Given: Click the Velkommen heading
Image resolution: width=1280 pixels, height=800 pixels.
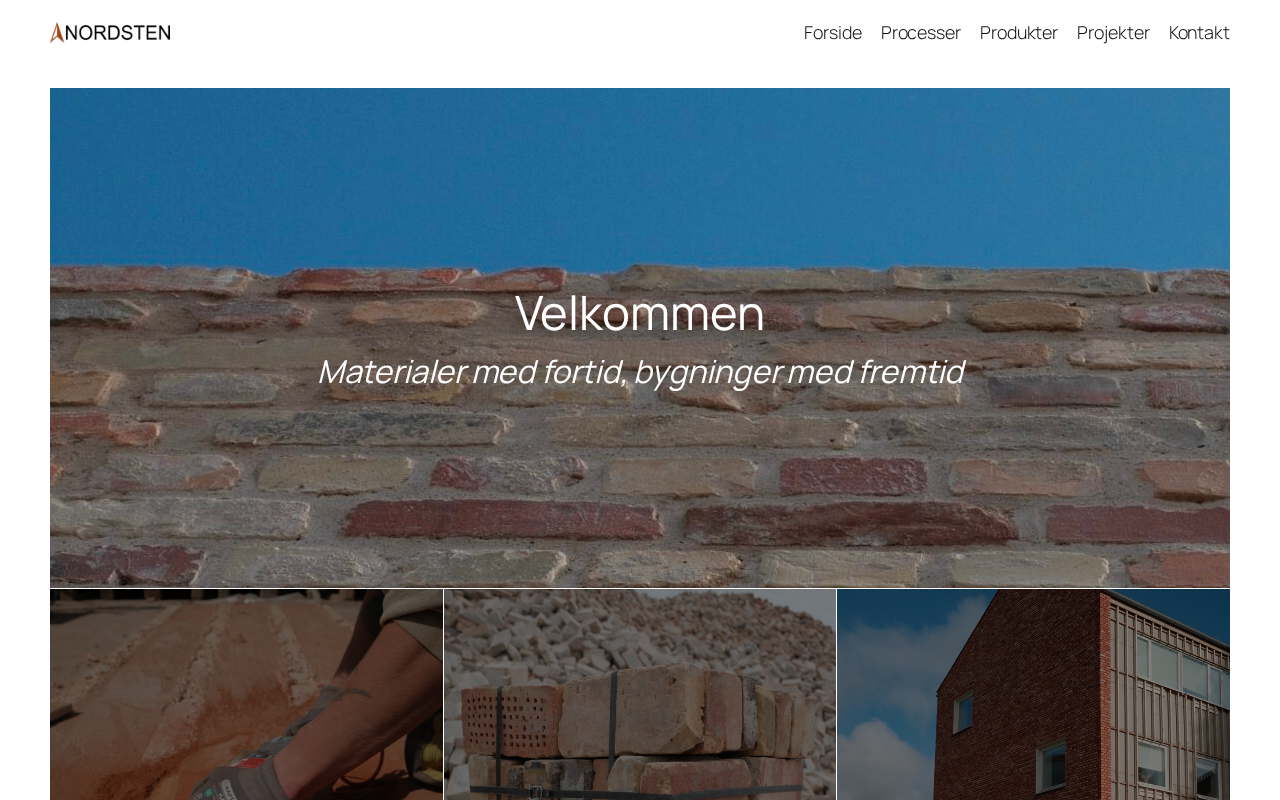Looking at the screenshot, I should (640, 312).
